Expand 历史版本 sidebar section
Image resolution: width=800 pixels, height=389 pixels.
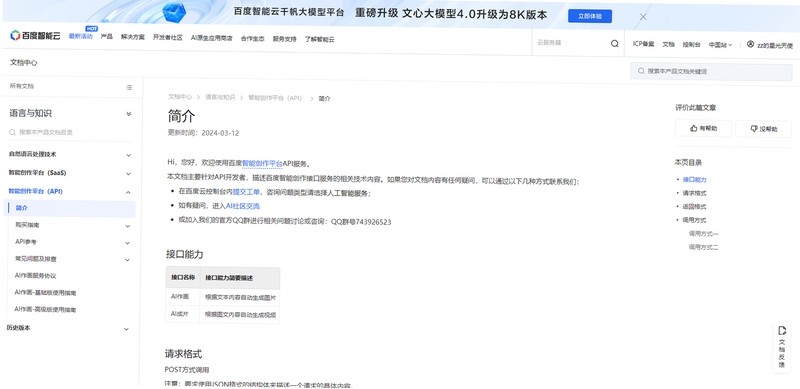click(127, 329)
